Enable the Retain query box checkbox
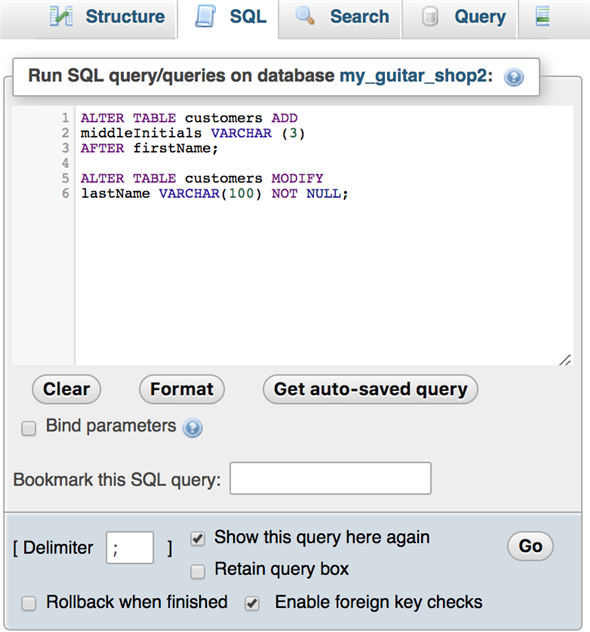 coord(197,571)
